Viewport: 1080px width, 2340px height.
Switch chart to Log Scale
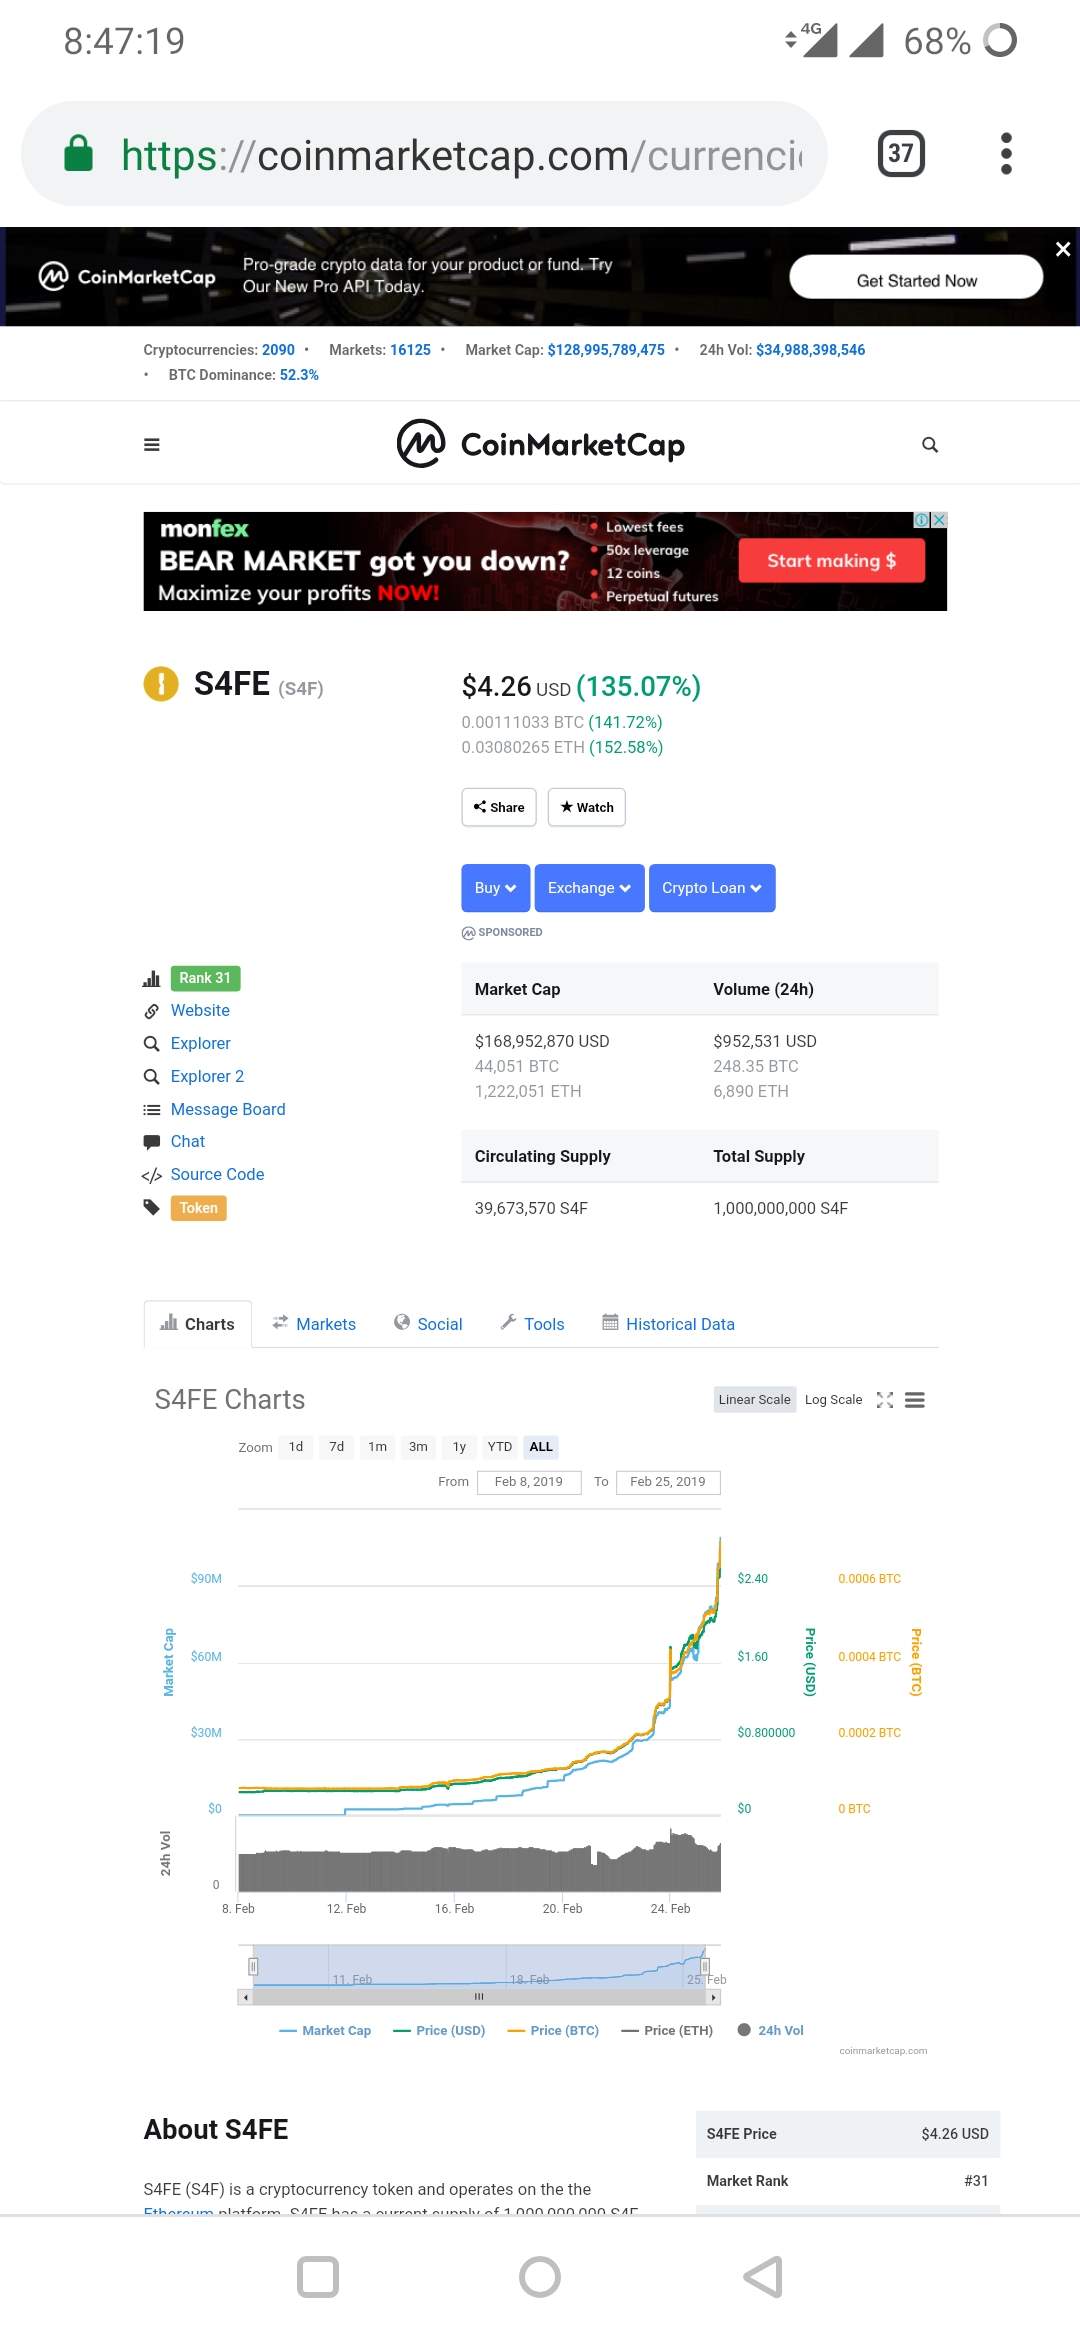pos(833,1400)
